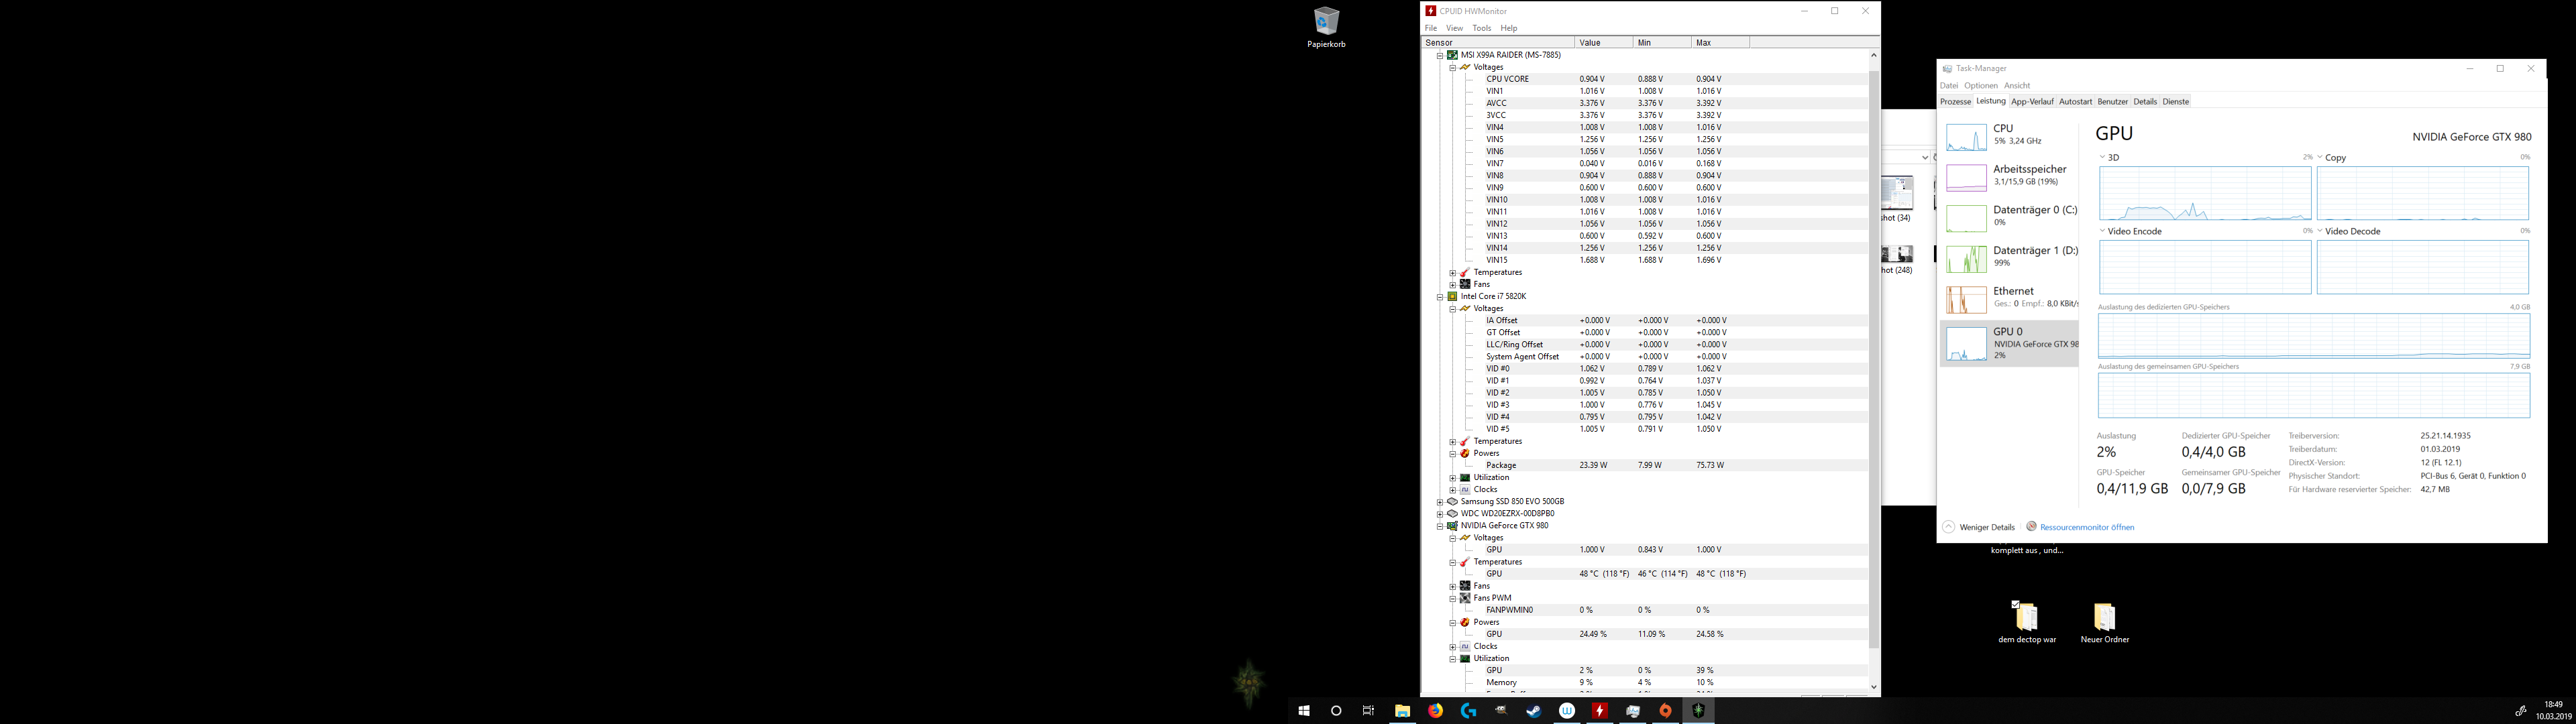Screen dimensions: 2576x724
Task: Expand Temperatures under Intel Core i7 5820K
Action: 1453,442
